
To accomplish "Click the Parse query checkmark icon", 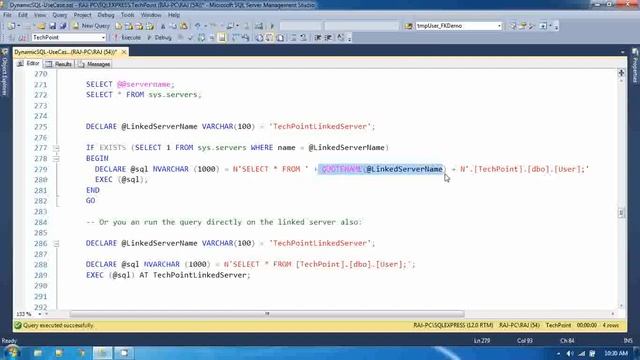I will click(x=190, y=38).
